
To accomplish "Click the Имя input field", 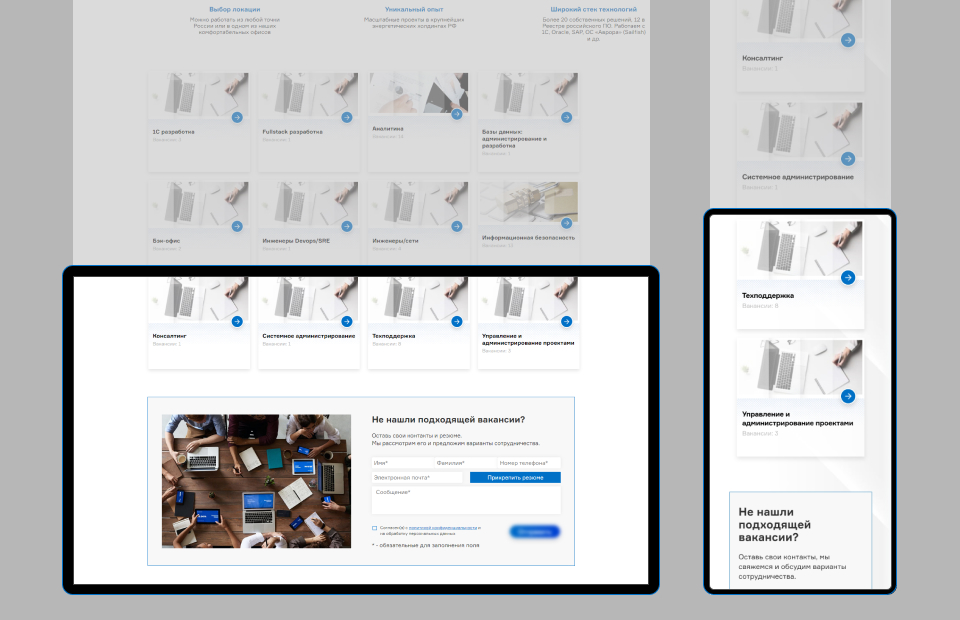I will [x=402, y=463].
